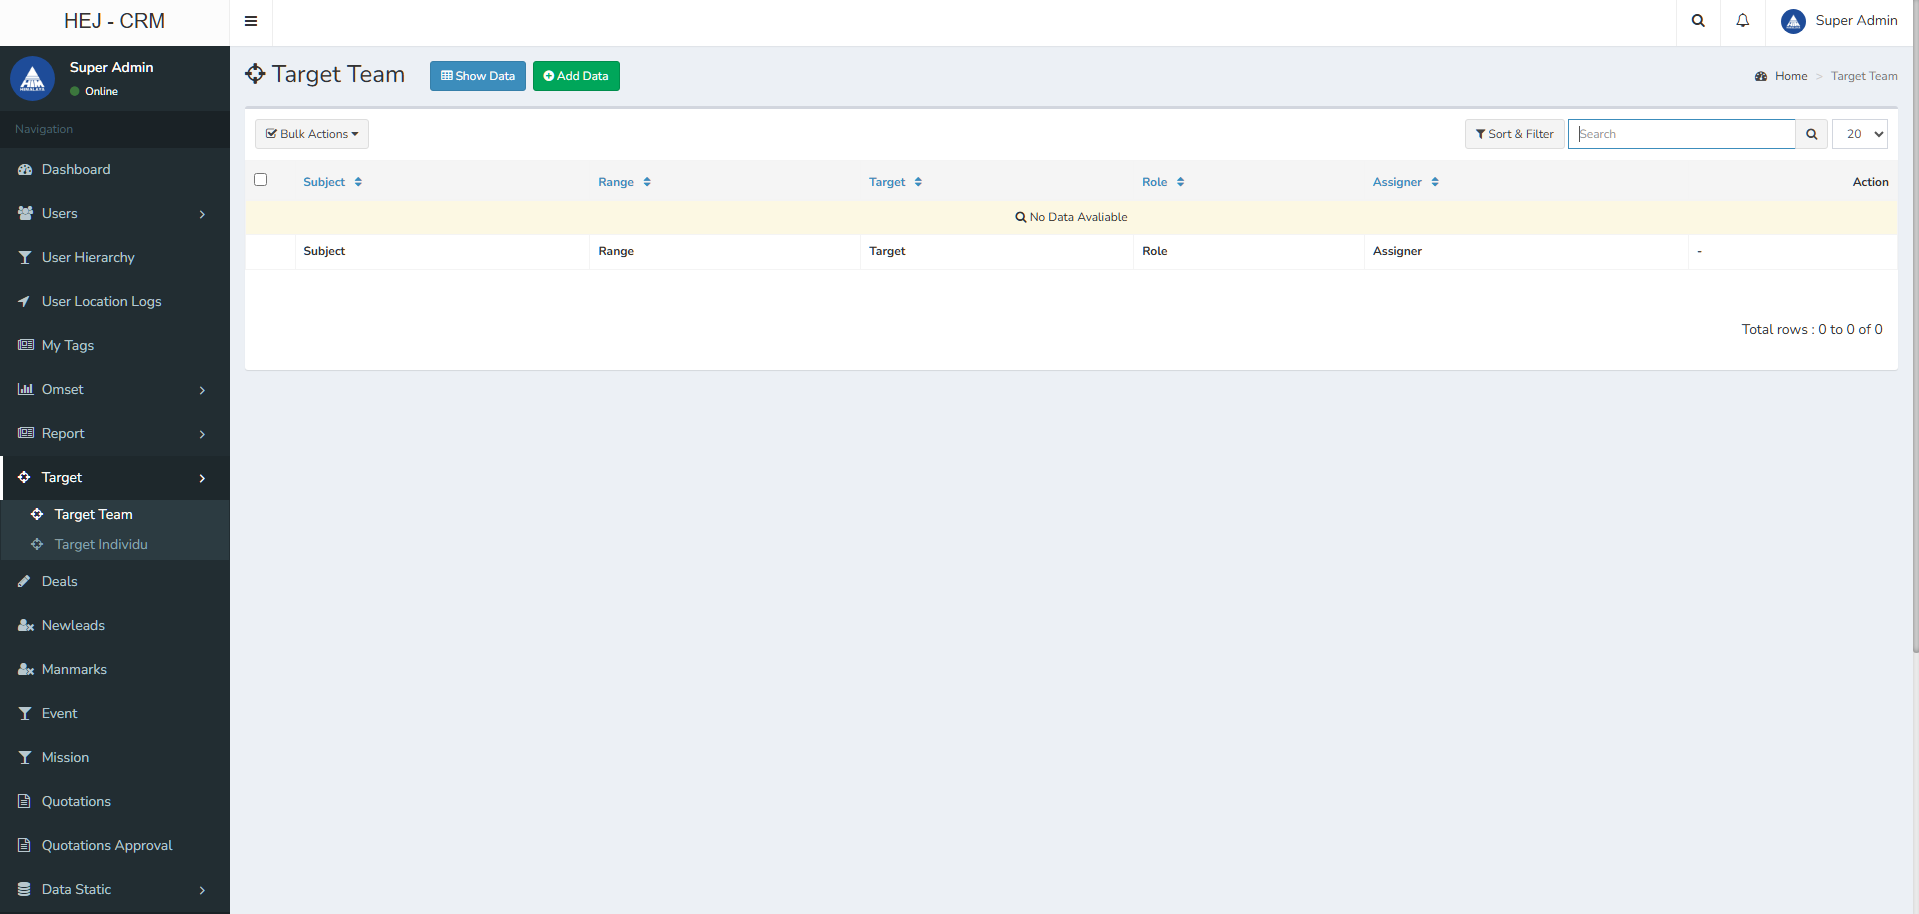Image resolution: width=1919 pixels, height=914 pixels.
Task: Open the notifications bell icon
Action: coord(1743,21)
